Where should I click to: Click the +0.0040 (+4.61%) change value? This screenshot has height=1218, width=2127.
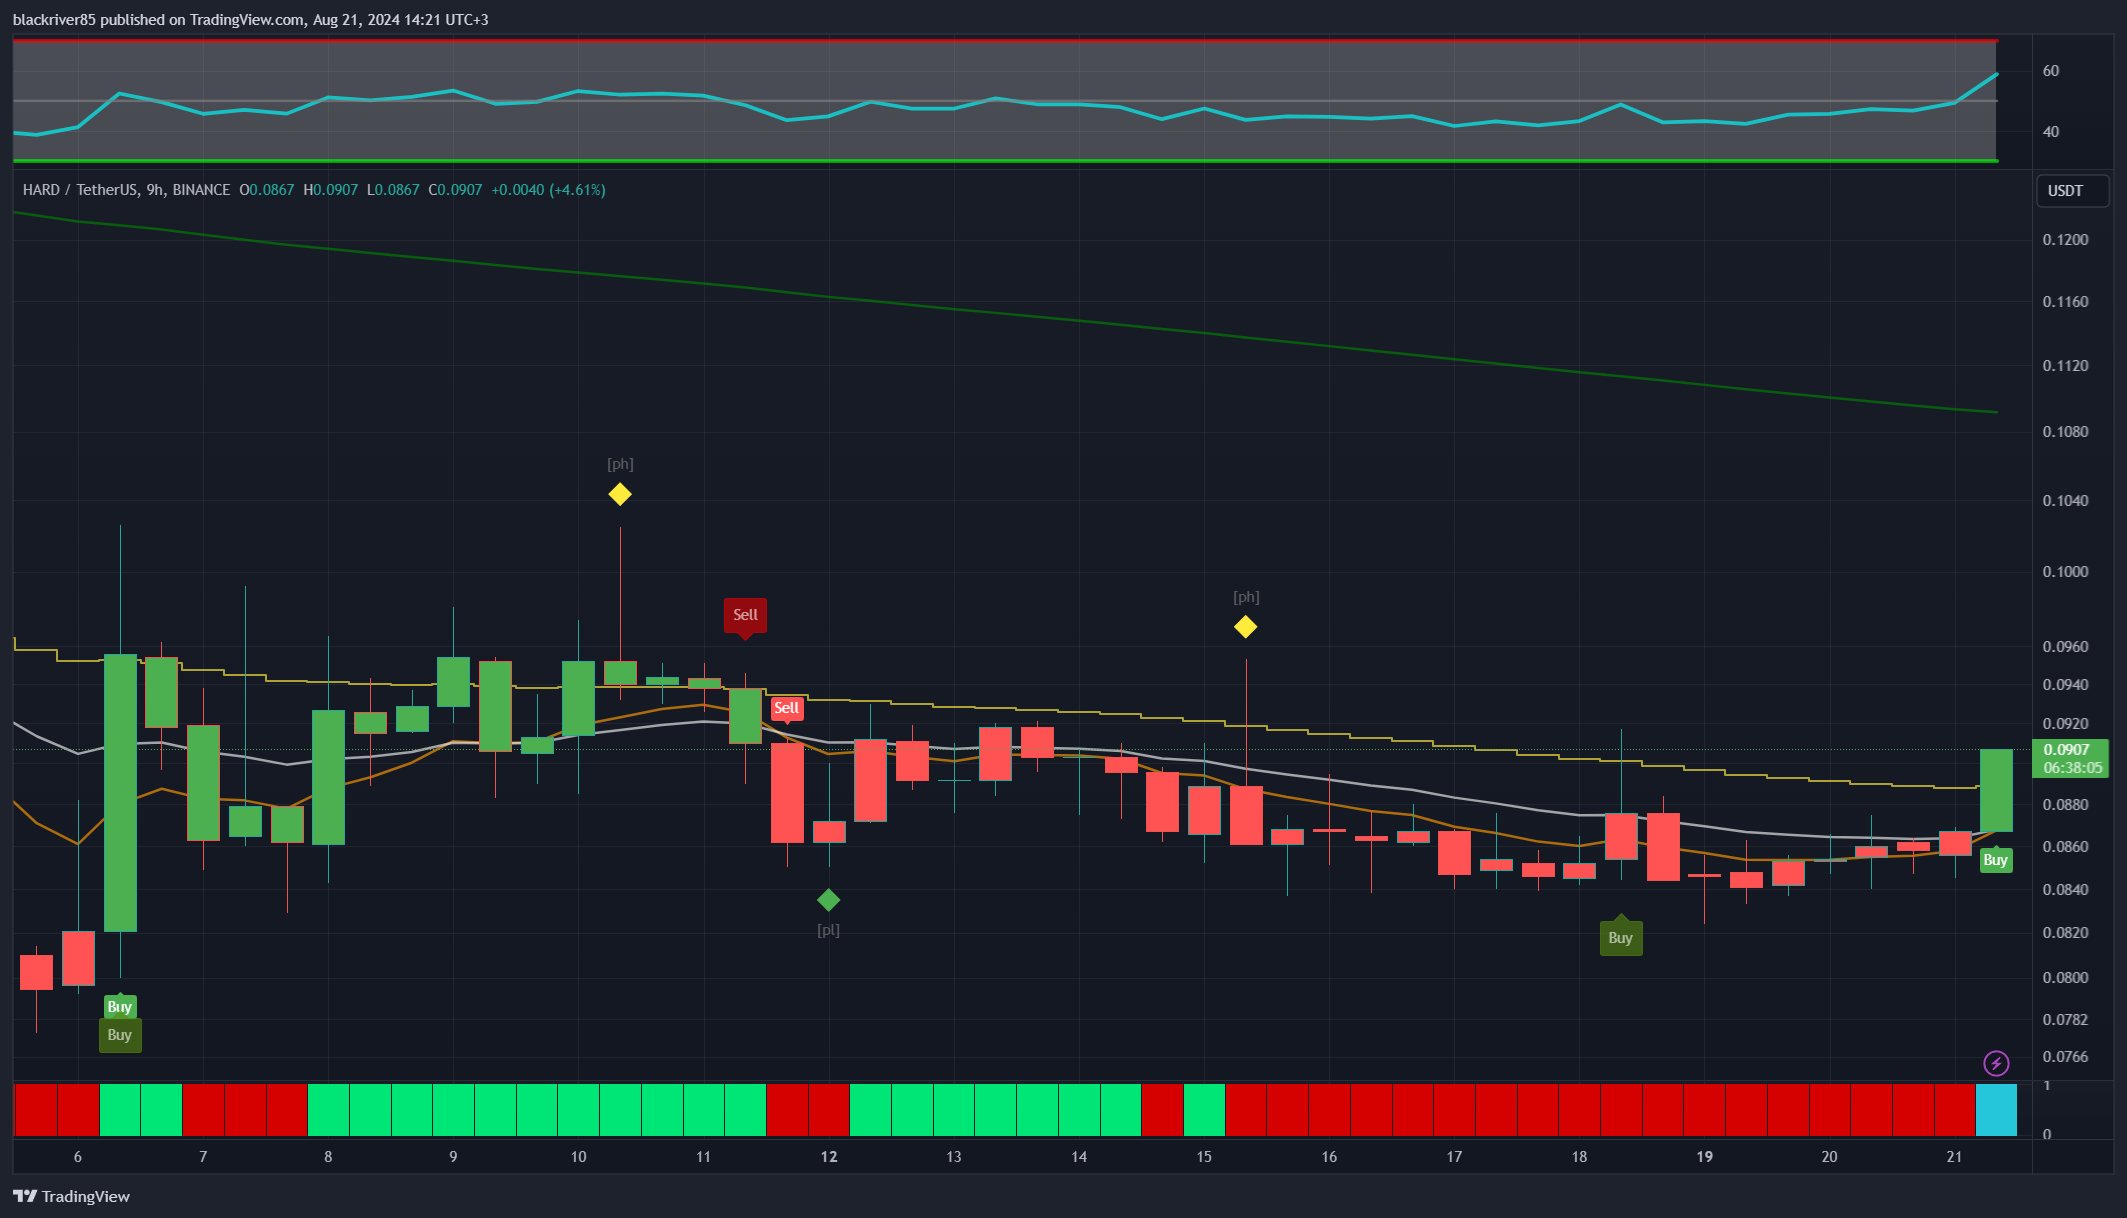[548, 190]
